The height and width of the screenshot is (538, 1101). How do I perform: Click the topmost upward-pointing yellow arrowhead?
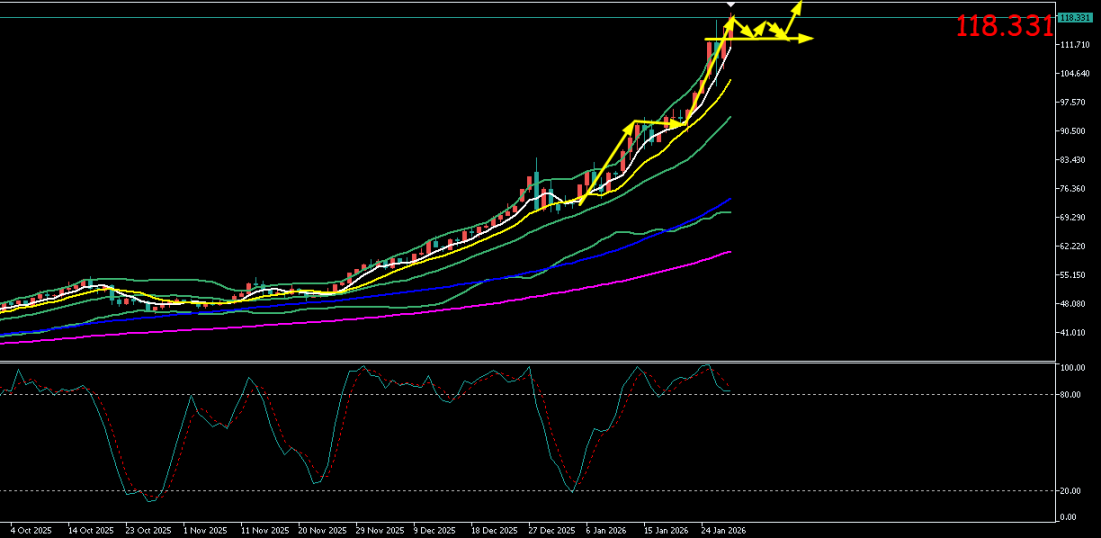coord(798,5)
